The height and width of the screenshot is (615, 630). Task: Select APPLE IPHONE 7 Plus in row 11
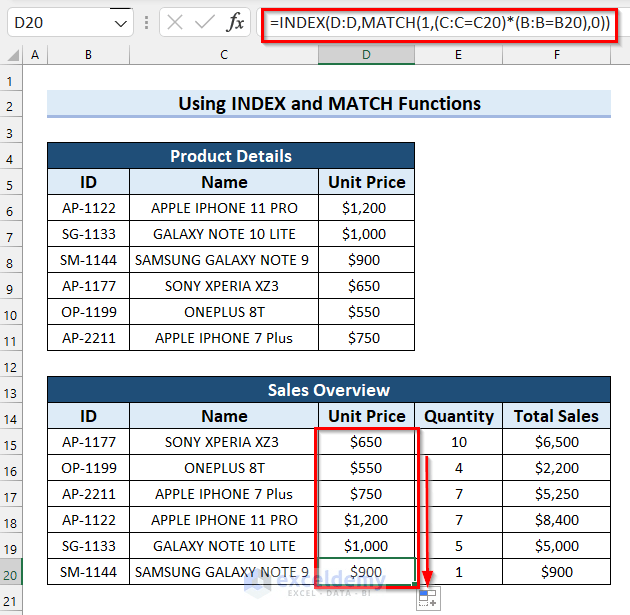click(x=224, y=338)
